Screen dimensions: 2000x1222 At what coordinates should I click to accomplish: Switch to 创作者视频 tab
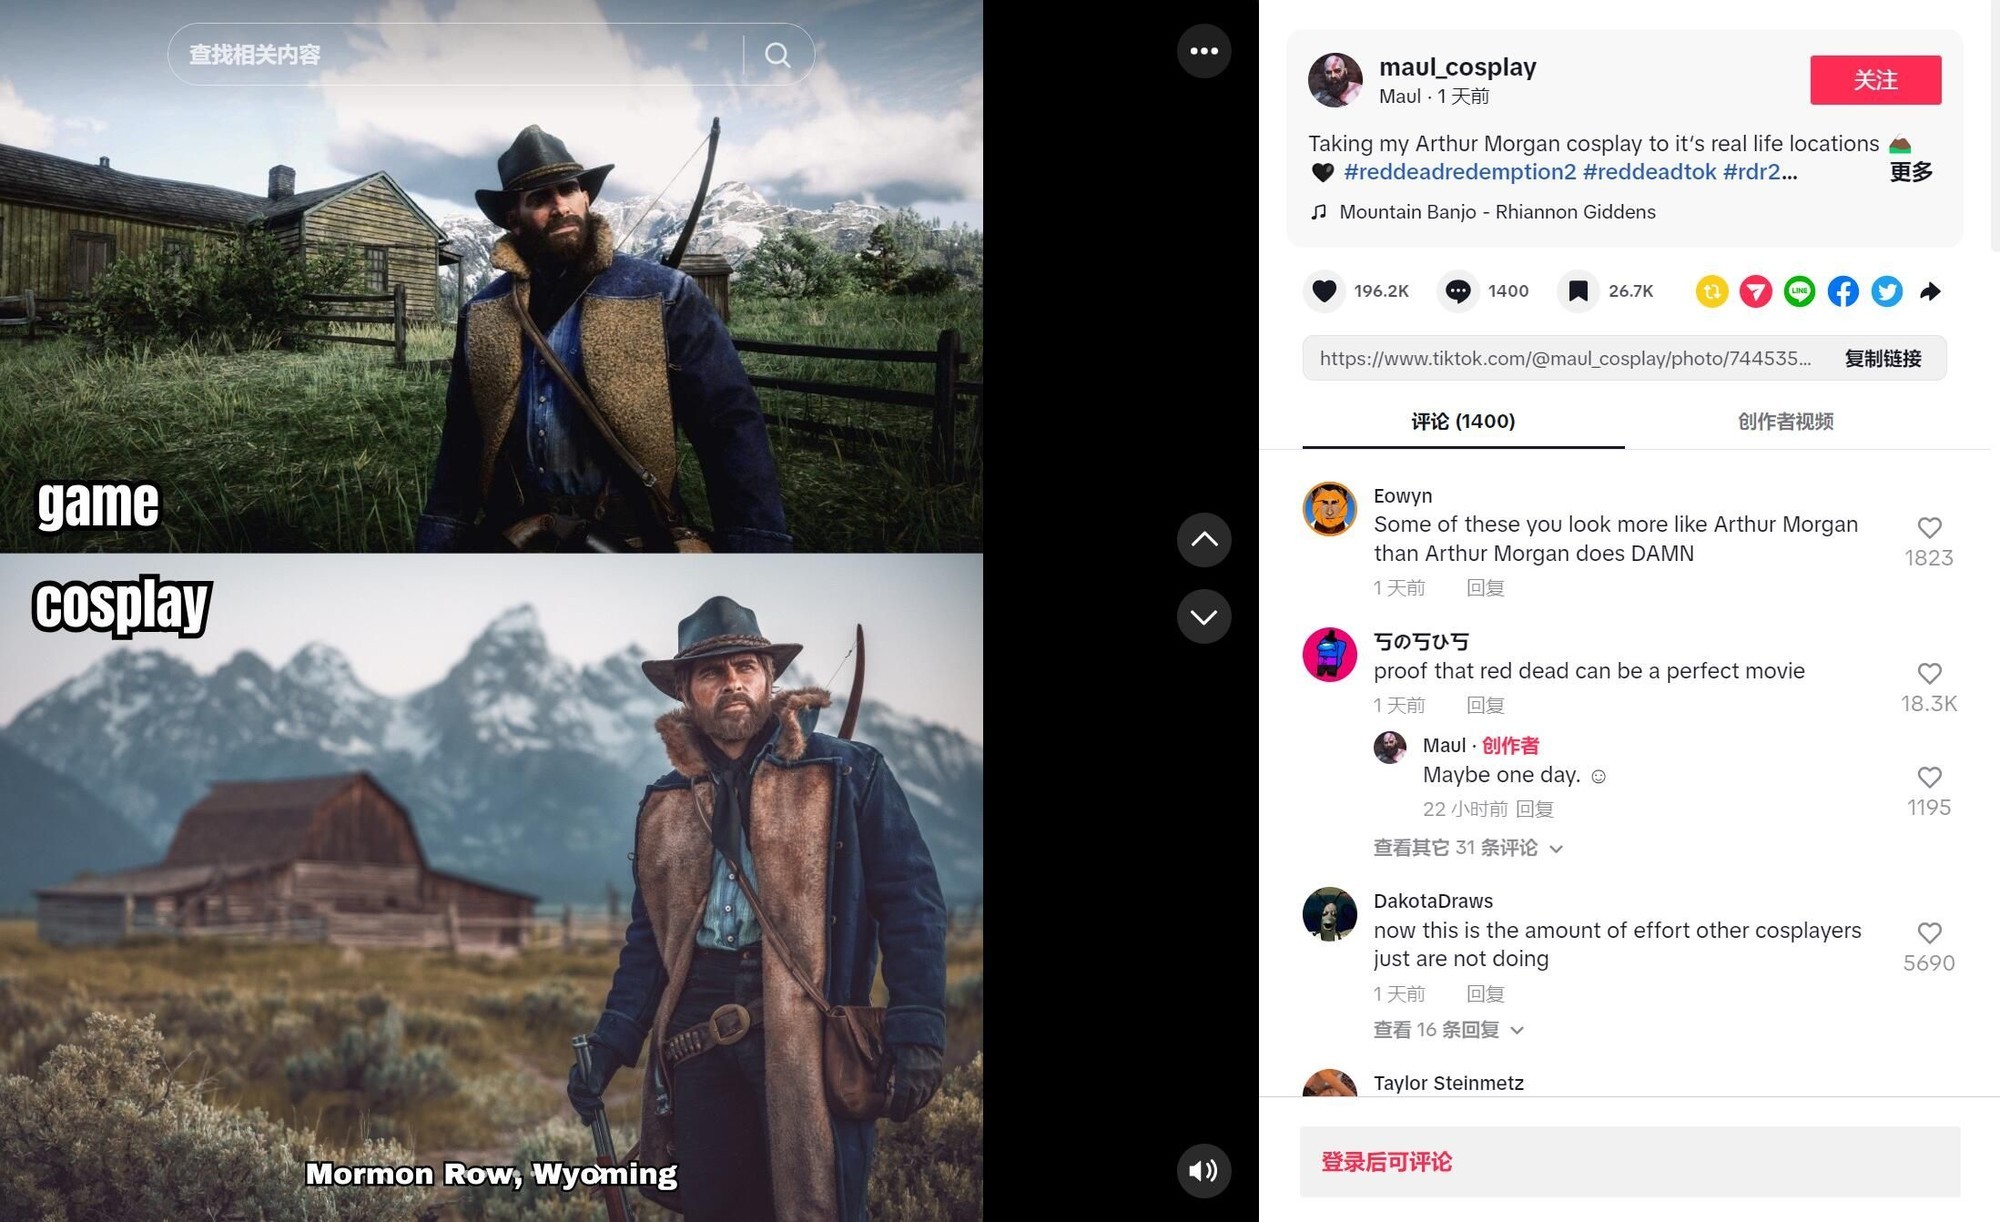point(1785,422)
